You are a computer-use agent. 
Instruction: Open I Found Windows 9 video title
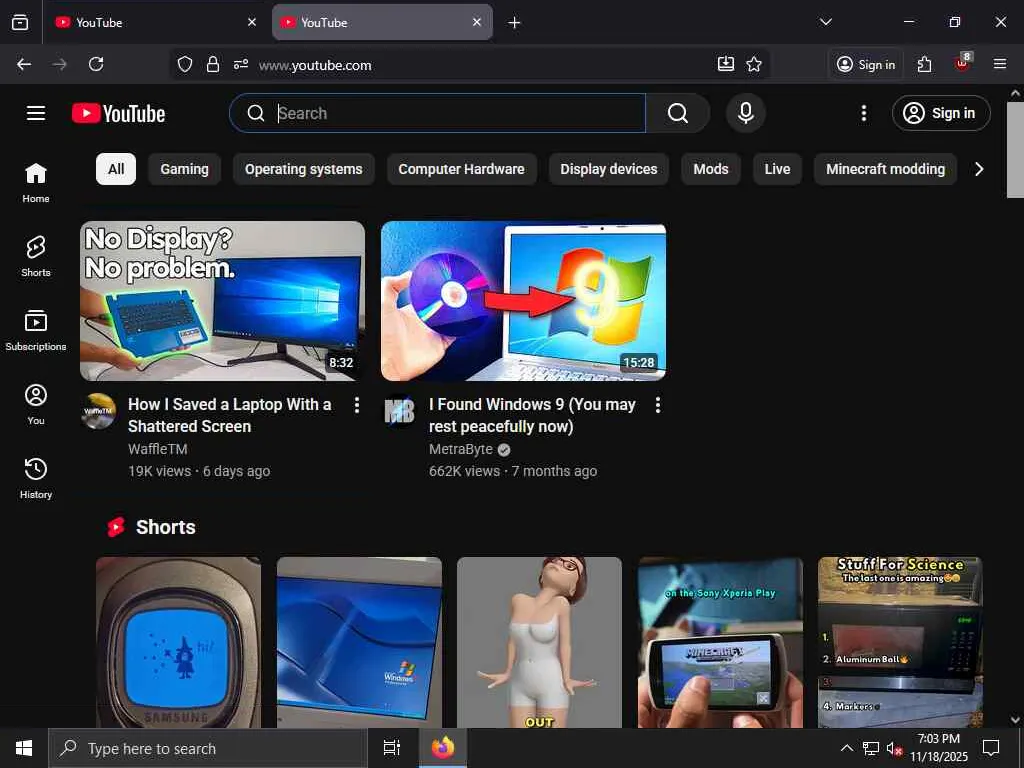pyautogui.click(x=532, y=415)
